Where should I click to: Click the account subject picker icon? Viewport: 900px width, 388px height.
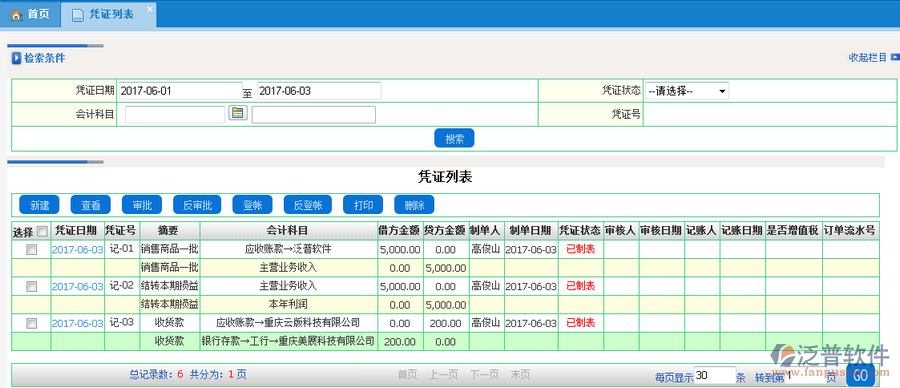click(x=238, y=113)
